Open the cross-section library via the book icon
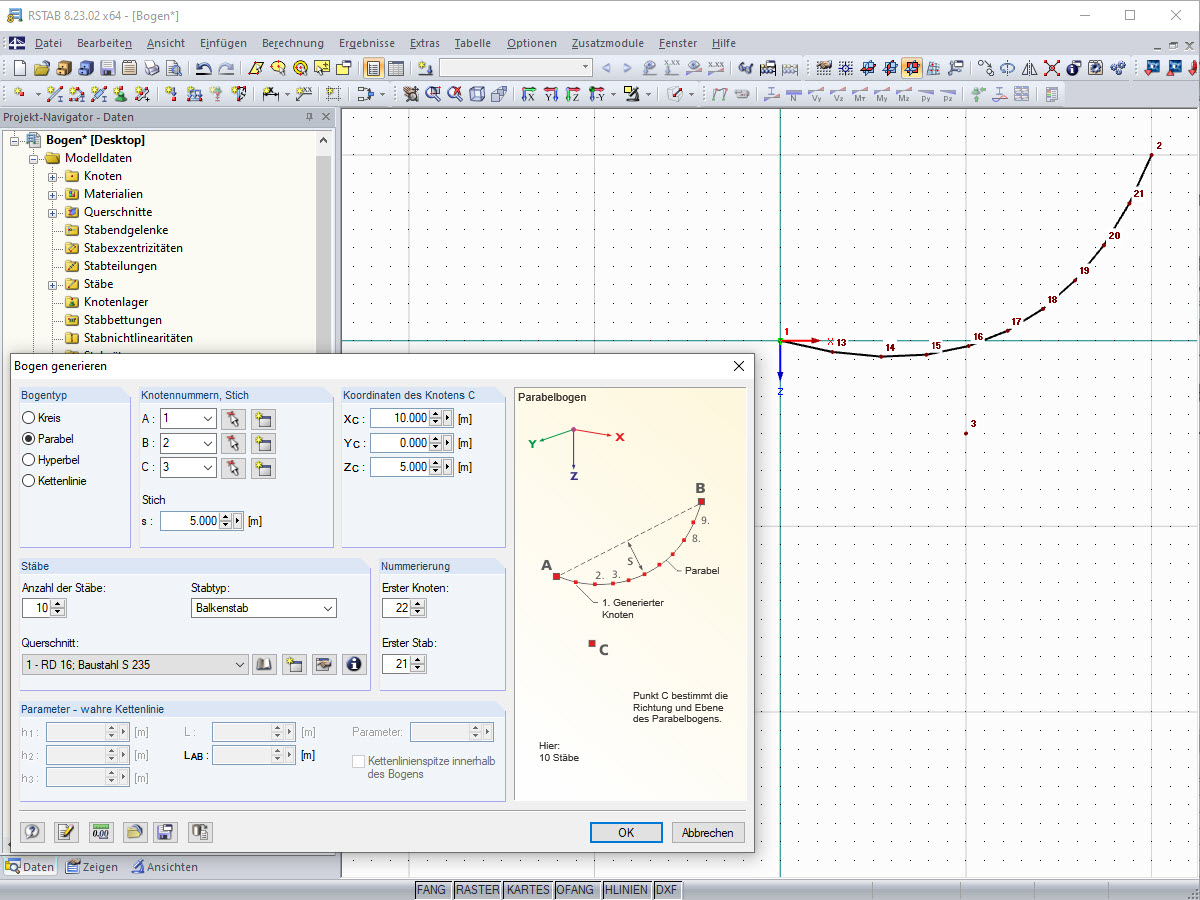This screenshot has width=1200, height=900. pyautogui.click(x=264, y=664)
